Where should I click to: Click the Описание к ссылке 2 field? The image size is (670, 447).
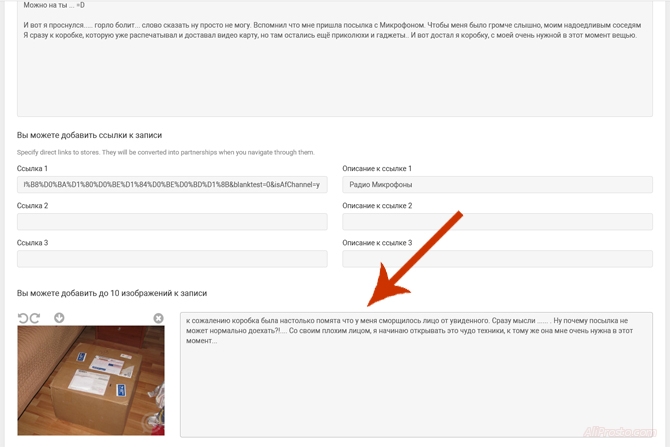pyautogui.click(x=497, y=222)
